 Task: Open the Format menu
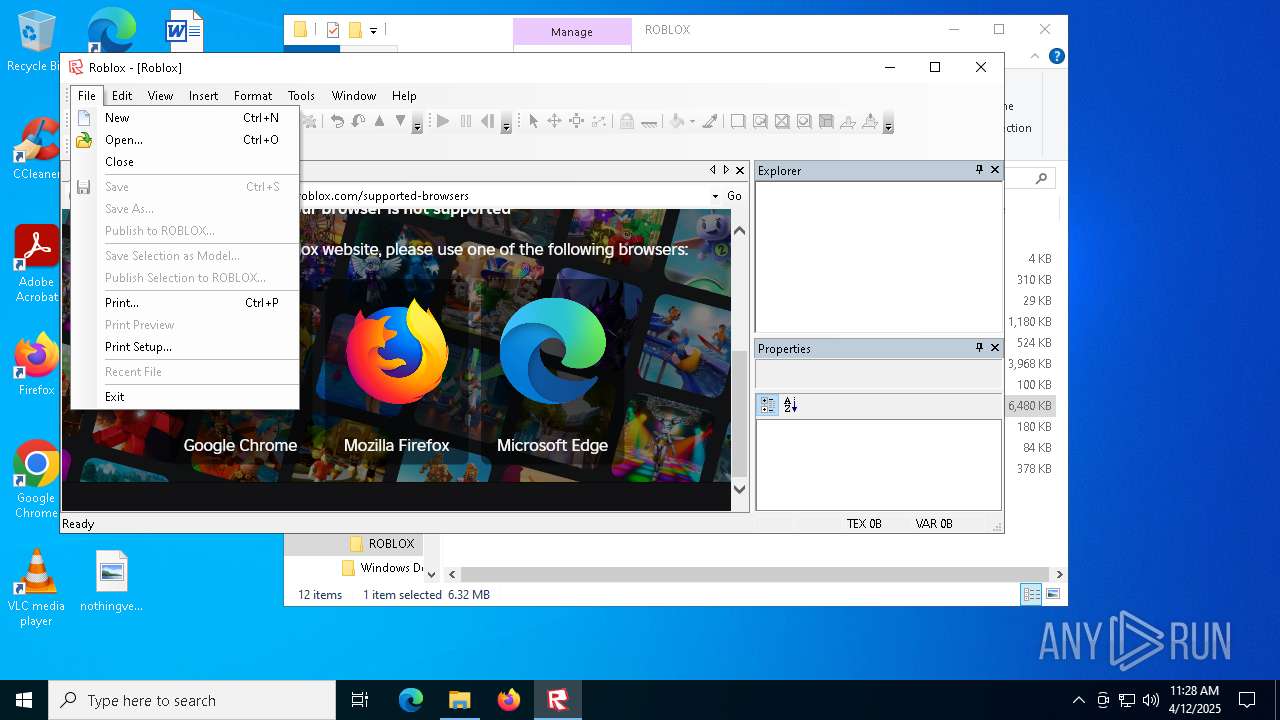253,96
